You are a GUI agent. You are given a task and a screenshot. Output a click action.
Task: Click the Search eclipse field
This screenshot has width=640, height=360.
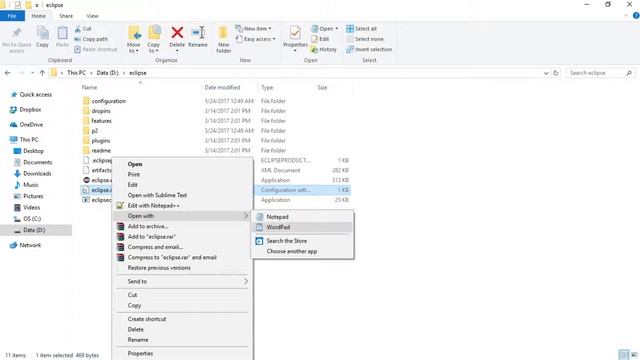click(600, 73)
